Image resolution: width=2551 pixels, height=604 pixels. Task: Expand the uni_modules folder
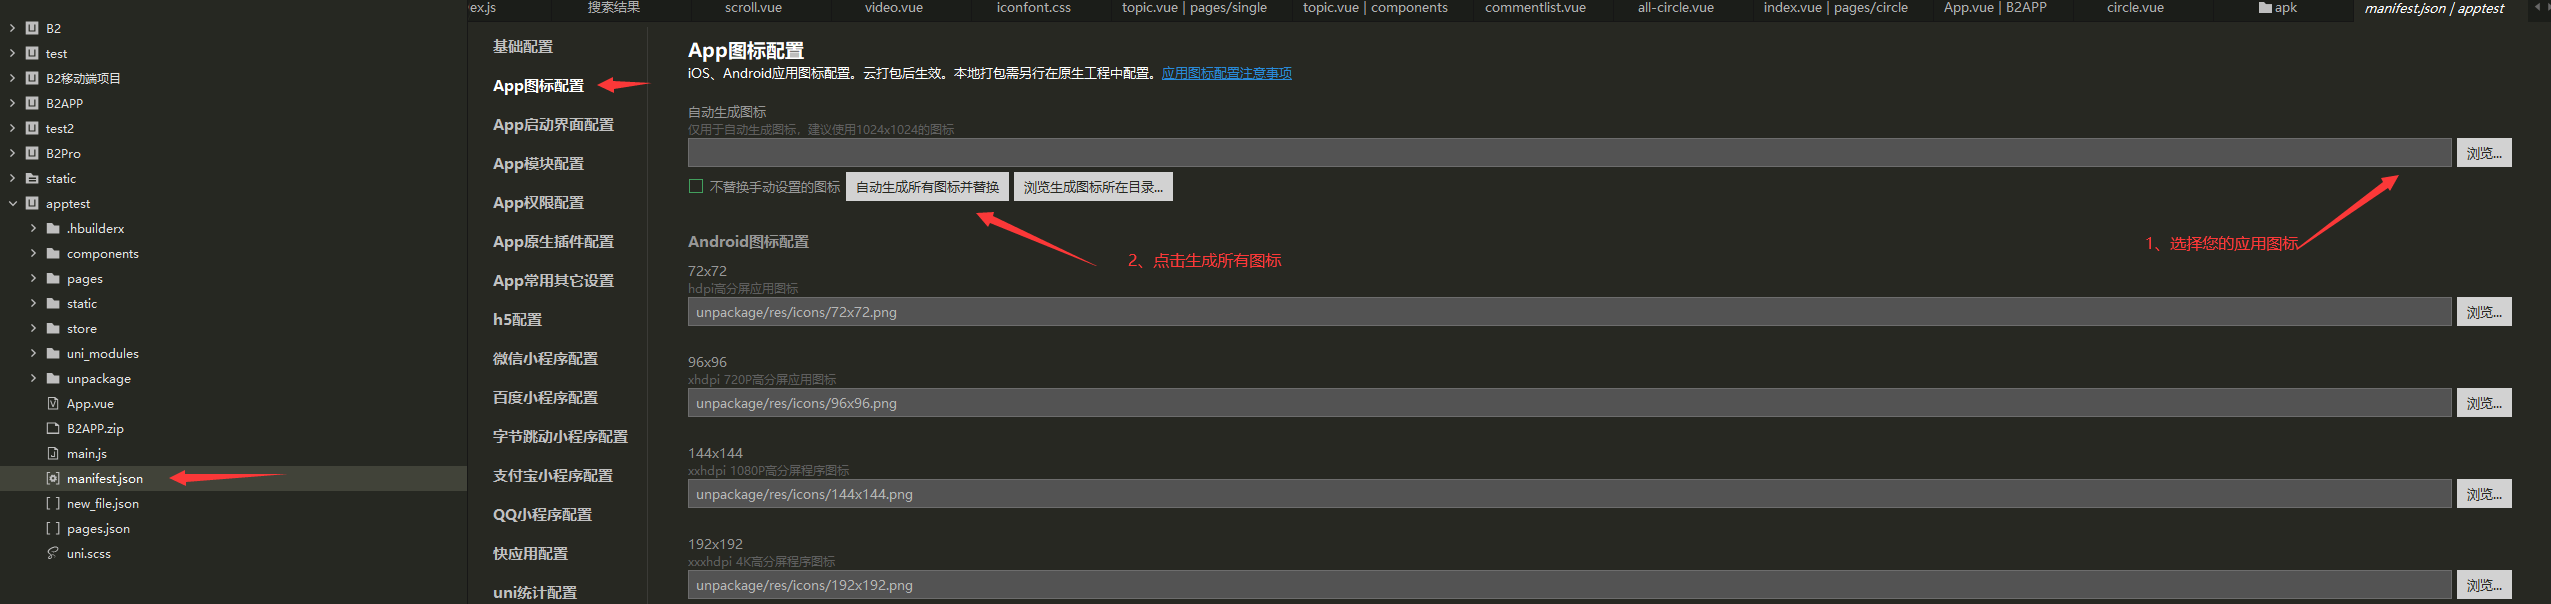33,354
